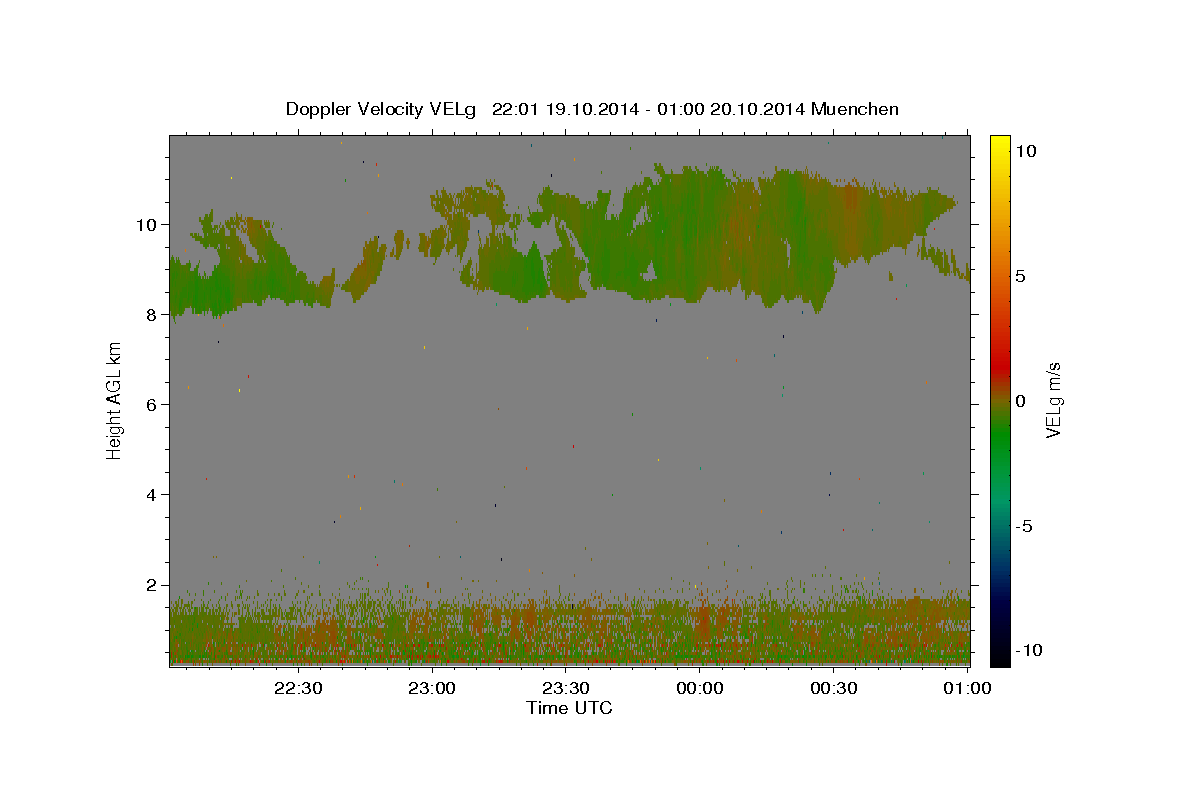The height and width of the screenshot is (800, 1200).
Task: Click the y-axis height tick label 10
Action: pos(148,224)
